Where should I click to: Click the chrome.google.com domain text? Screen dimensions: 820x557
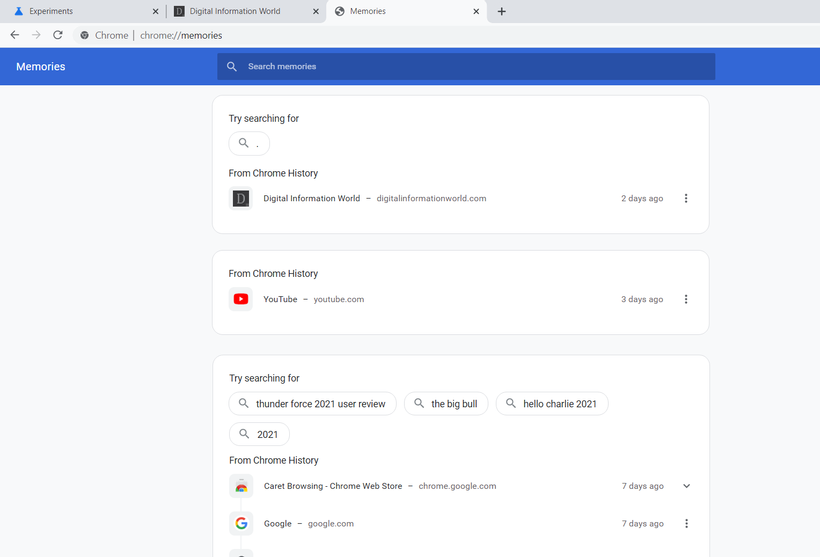[458, 486]
